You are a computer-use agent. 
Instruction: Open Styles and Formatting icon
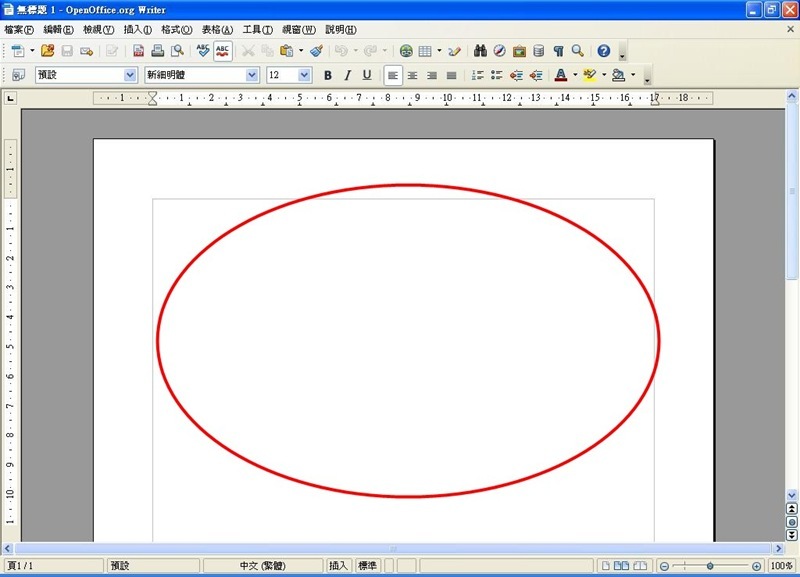click(x=18, y=75)
